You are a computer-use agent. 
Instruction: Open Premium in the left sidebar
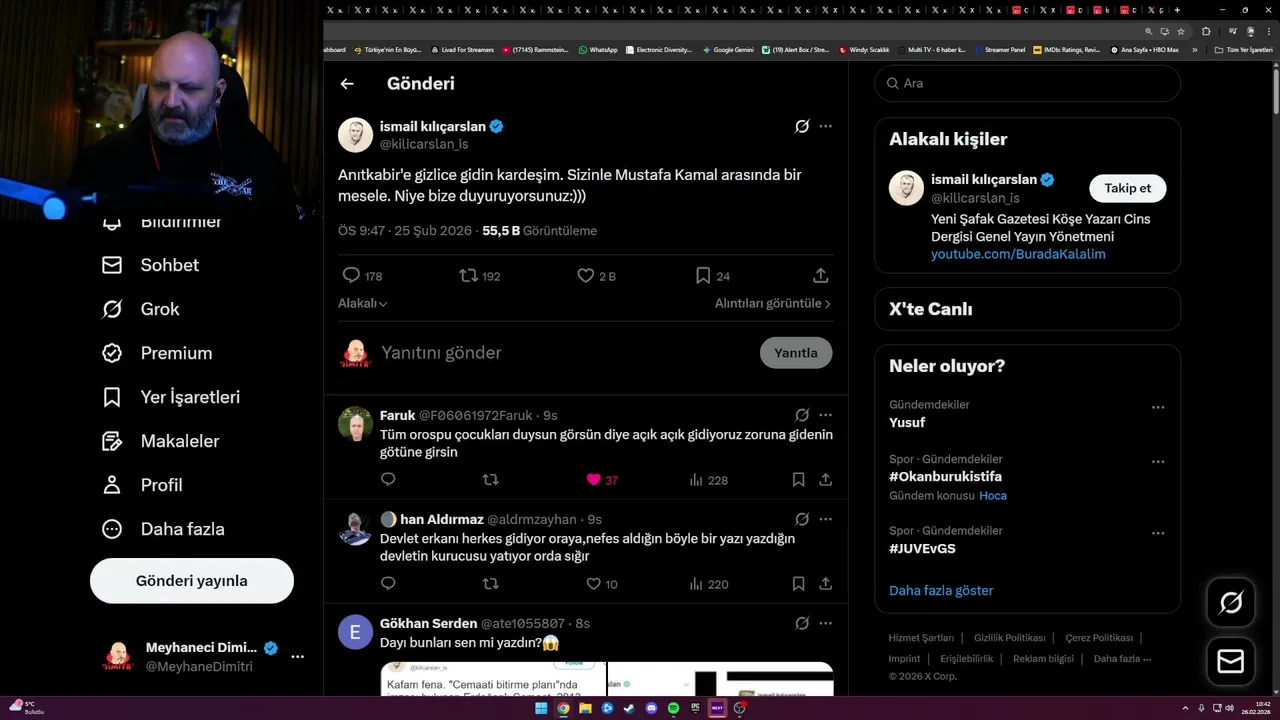157,353
